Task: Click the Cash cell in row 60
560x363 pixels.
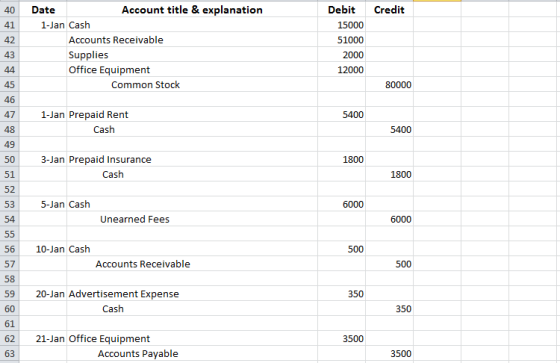Action: [x=192, y=309]
